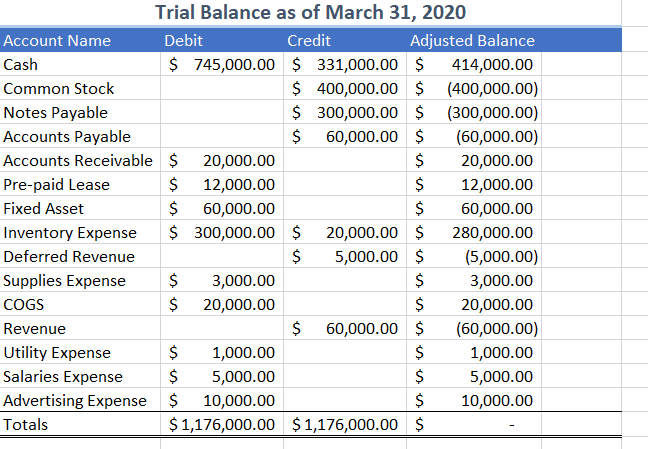Image resolution: width=648 pixels, height=449 pixels.
Task: Click the COGS row label
Action: [x=80, y=304]
